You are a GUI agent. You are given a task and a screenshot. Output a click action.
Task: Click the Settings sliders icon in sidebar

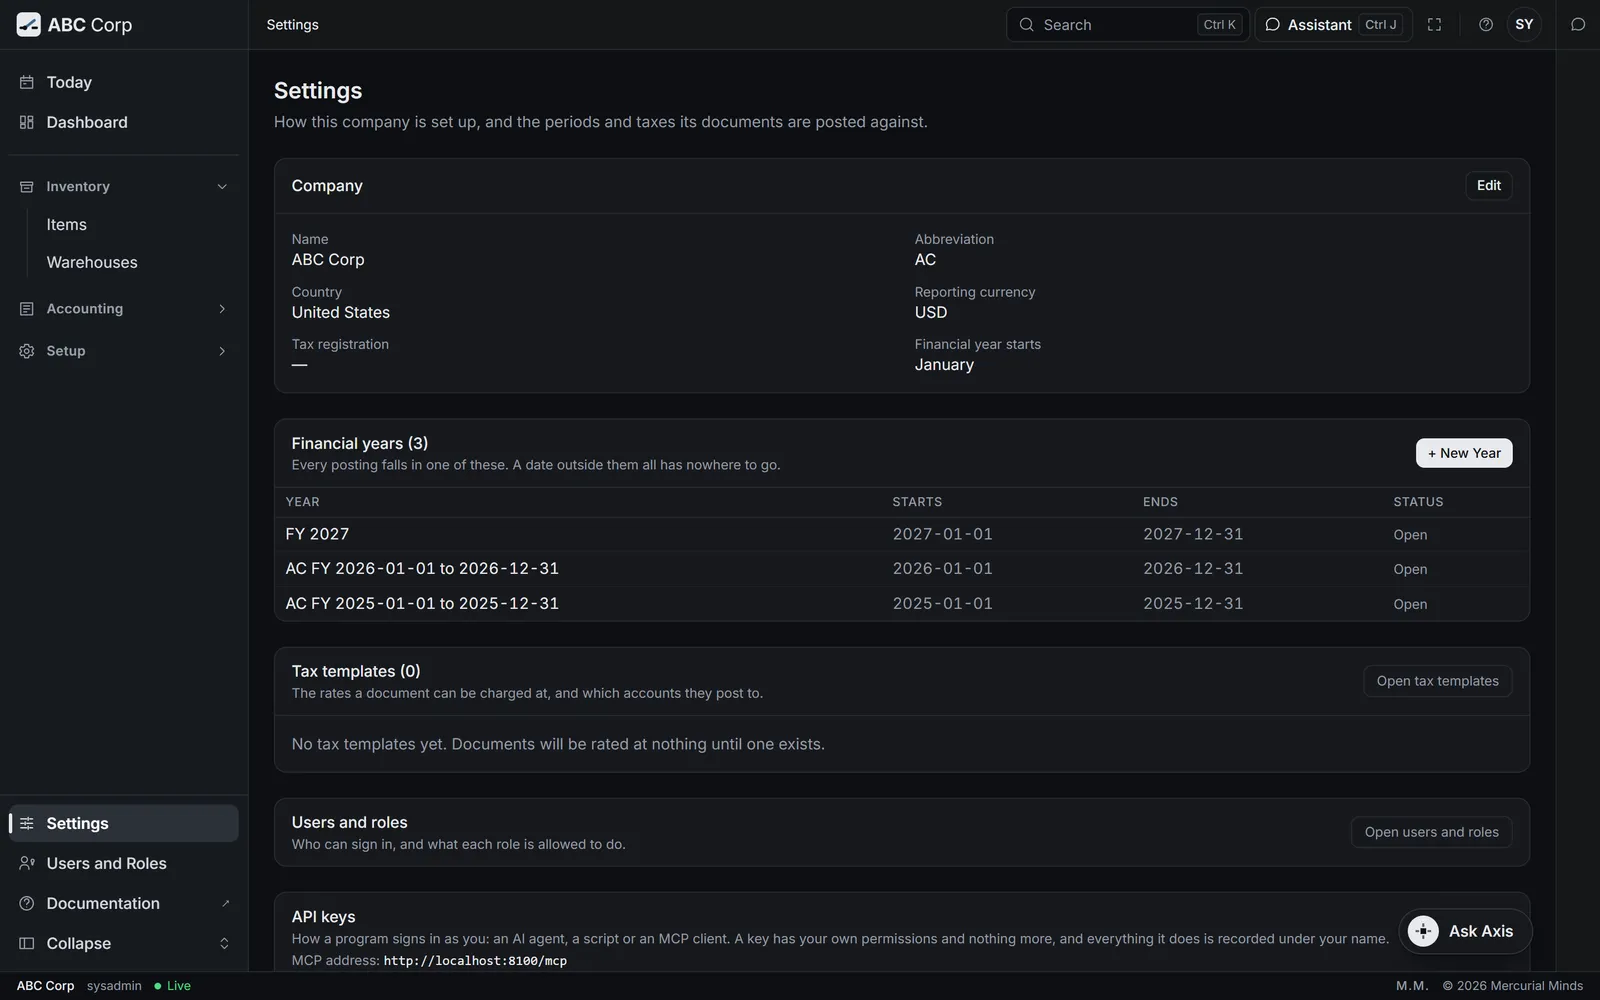click(27, 824)
